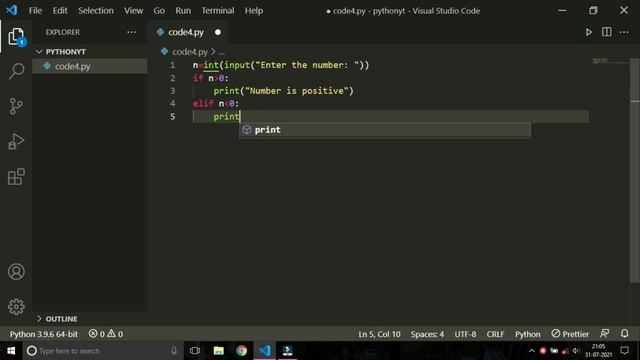The image size is (640, 360).
Task: Accept the print autocomplete suggestion
Action: [x=384, y=130]
